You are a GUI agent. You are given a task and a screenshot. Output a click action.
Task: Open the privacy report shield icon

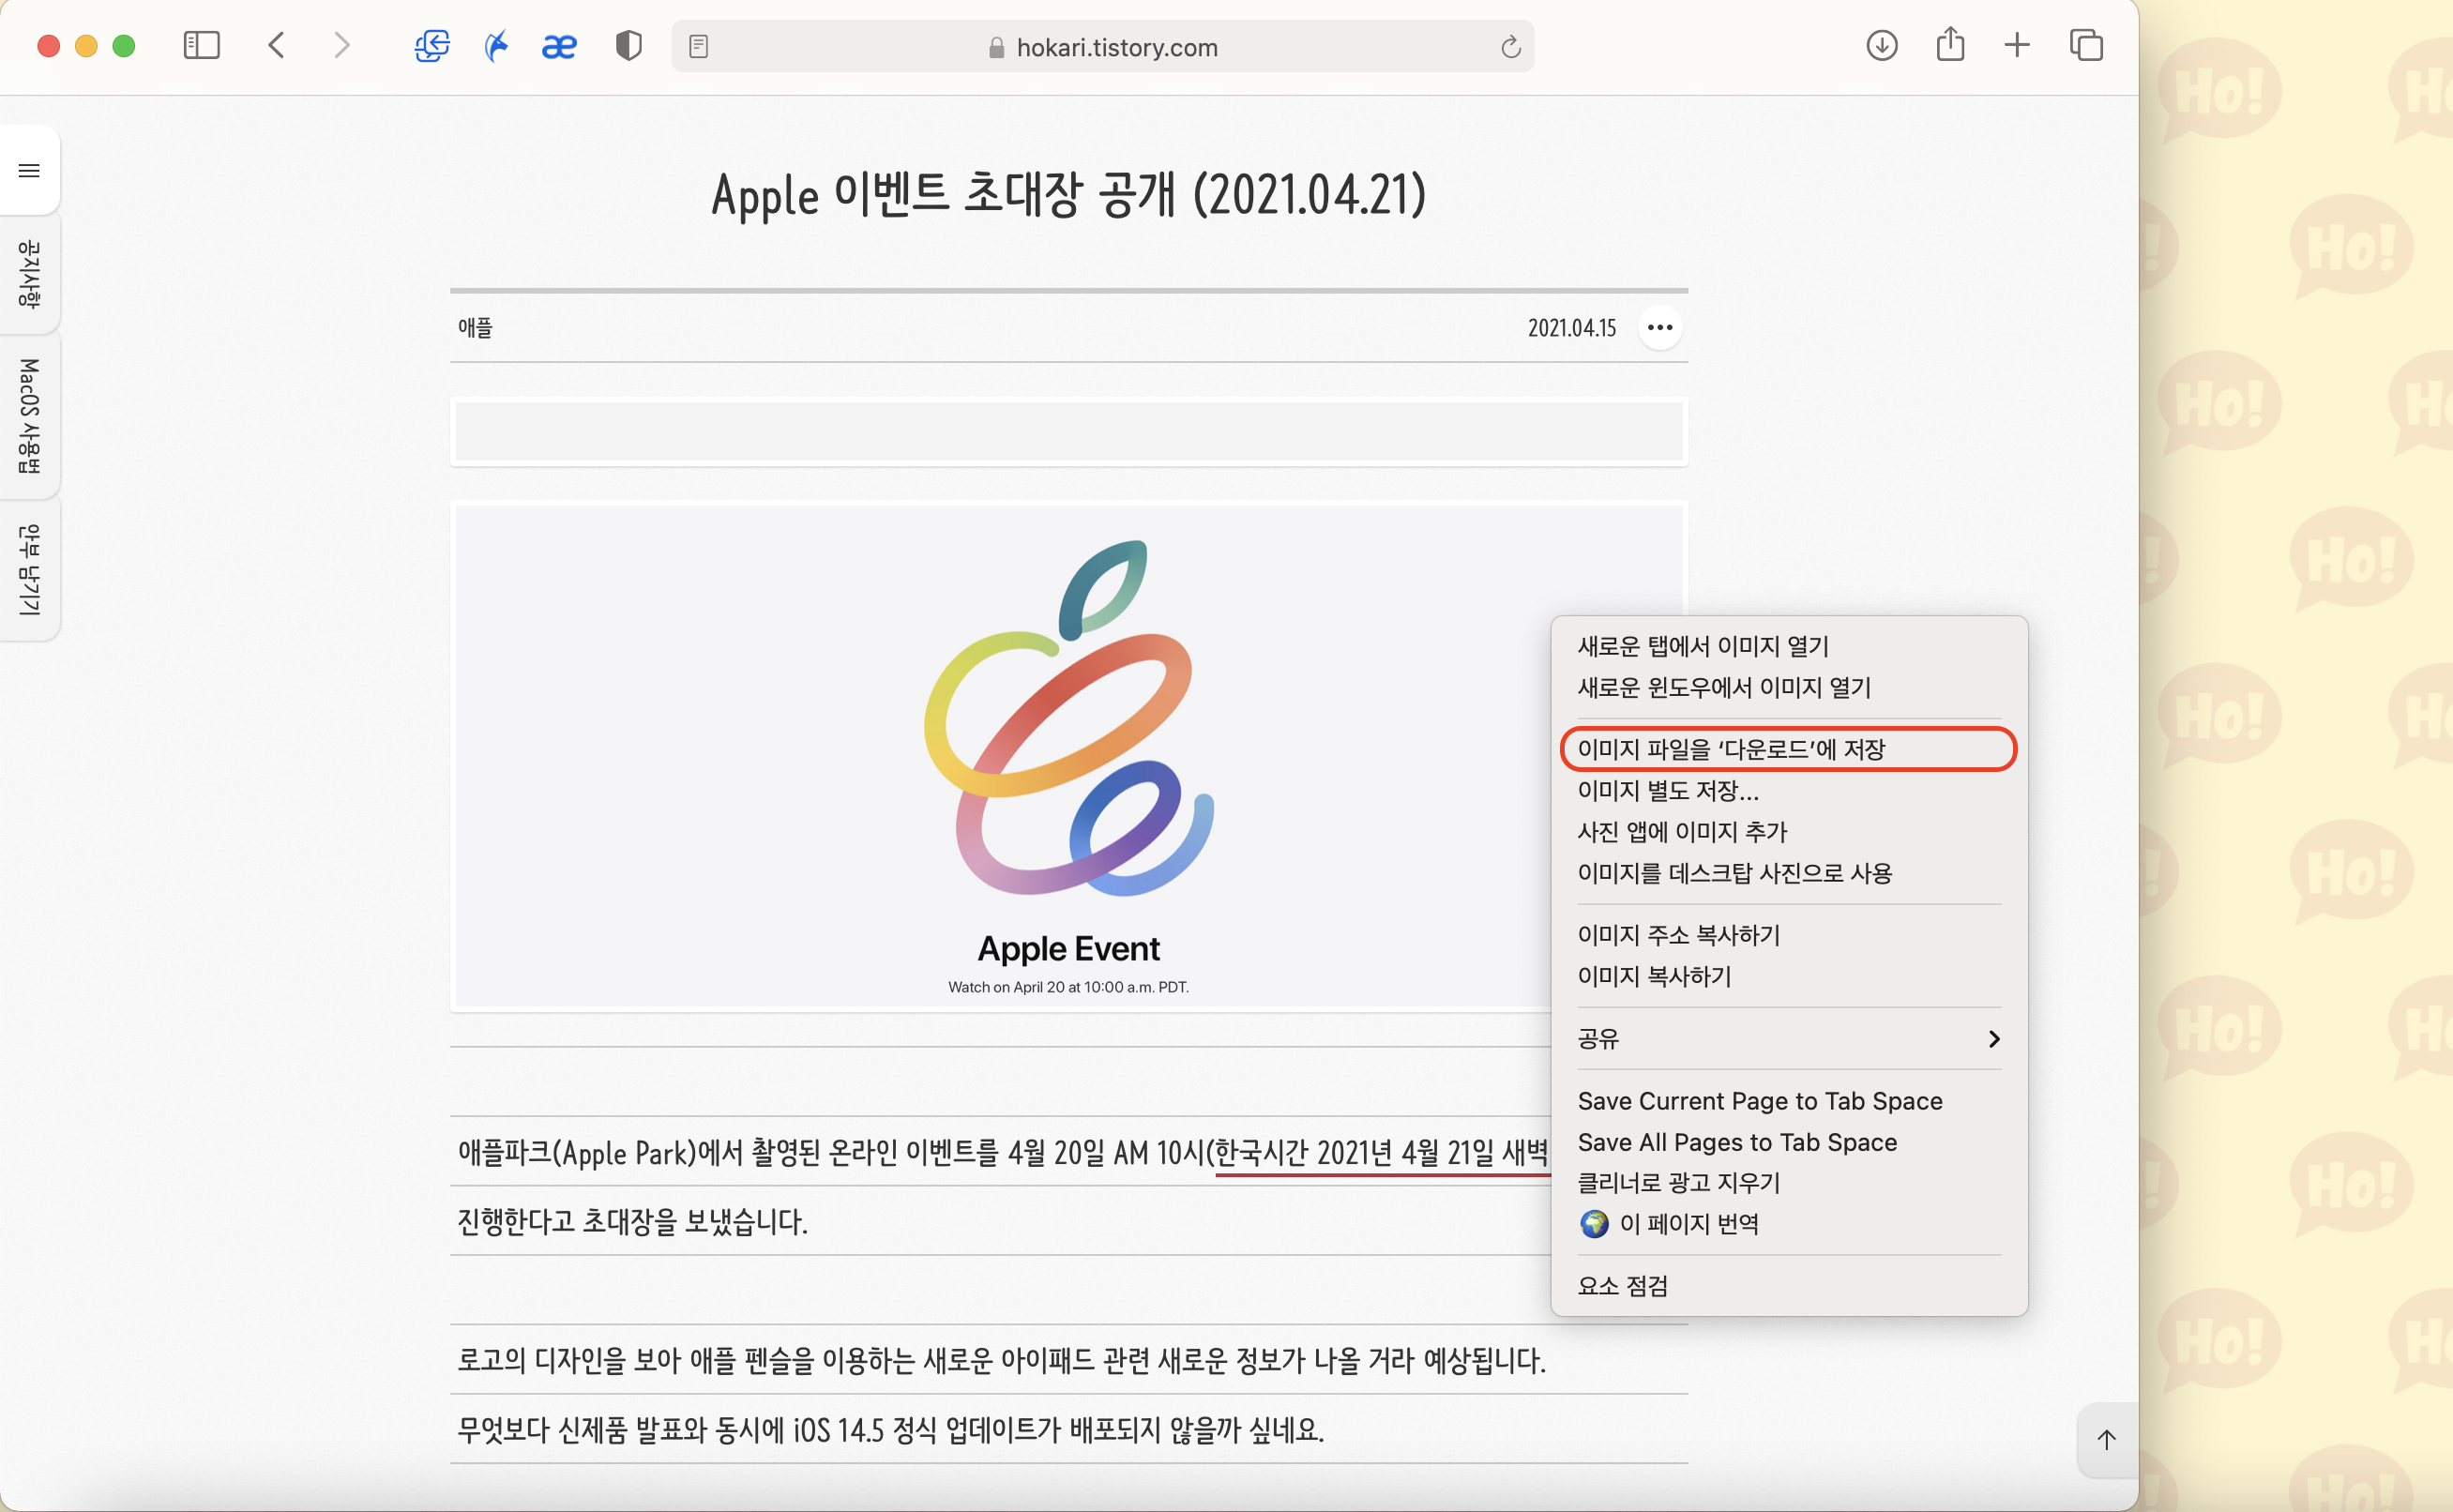(628, 45)
